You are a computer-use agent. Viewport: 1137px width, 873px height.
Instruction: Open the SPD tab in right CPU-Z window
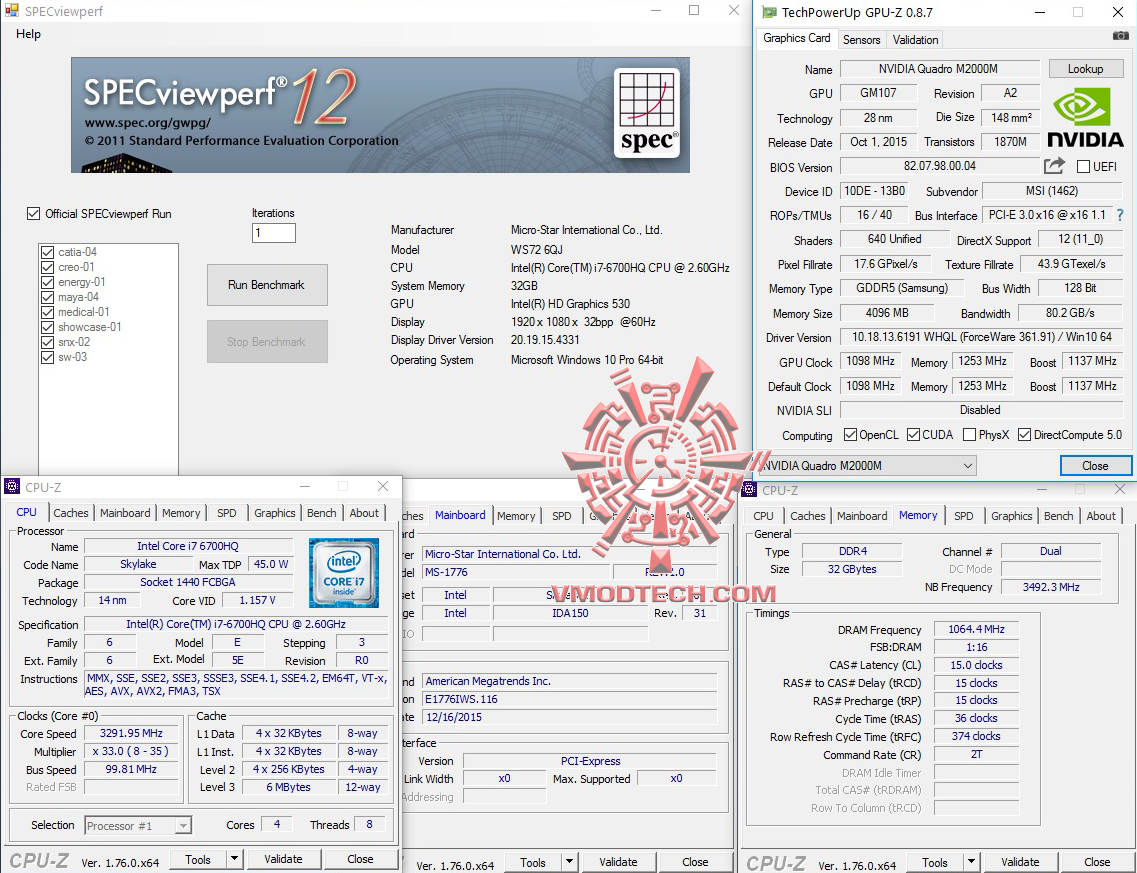tap(964, 516)
